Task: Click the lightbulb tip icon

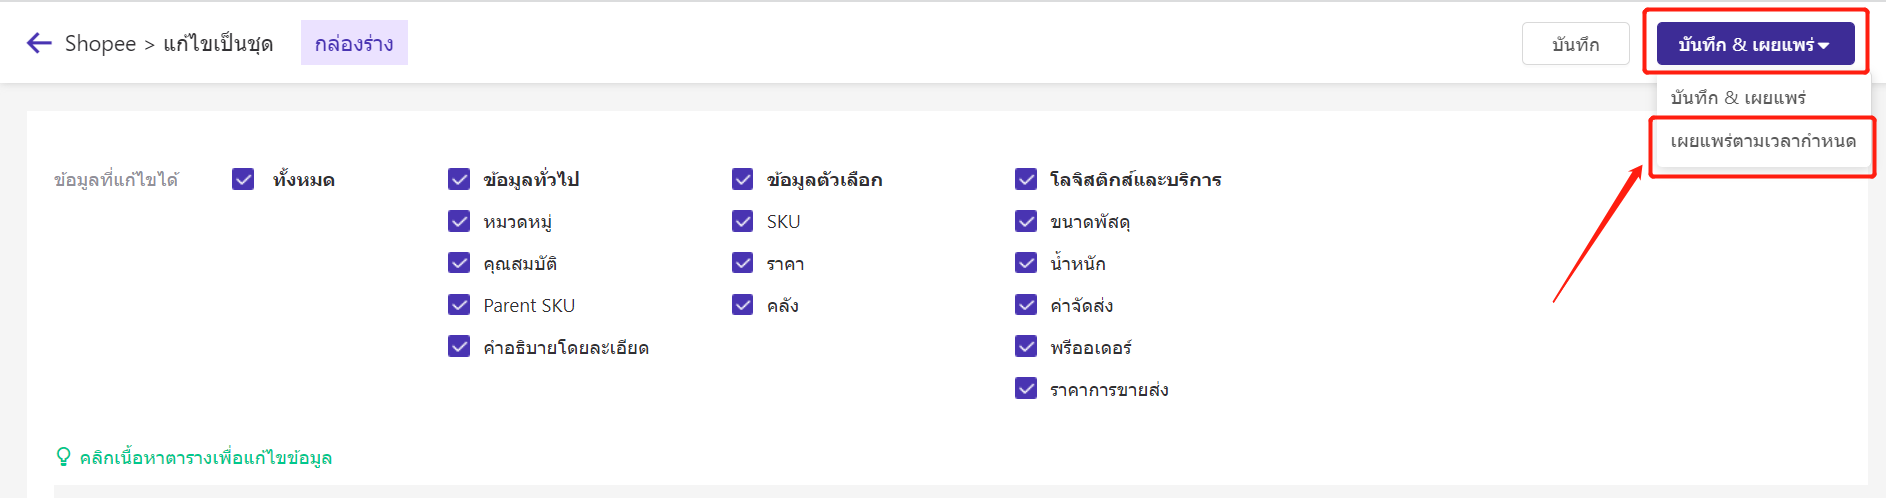Action: point(63,457)
